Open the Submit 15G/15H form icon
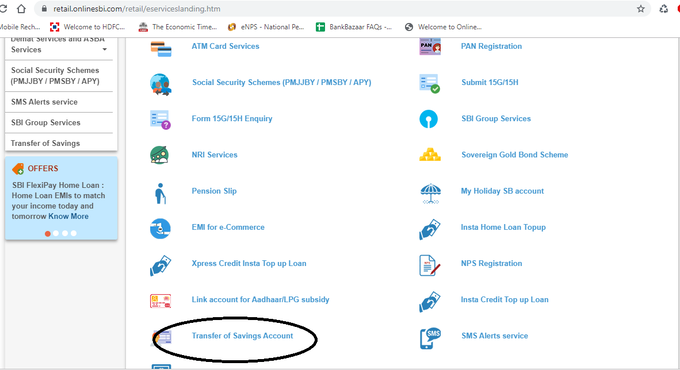This screenshot has height=370, width=680. (x=429, y=83)
